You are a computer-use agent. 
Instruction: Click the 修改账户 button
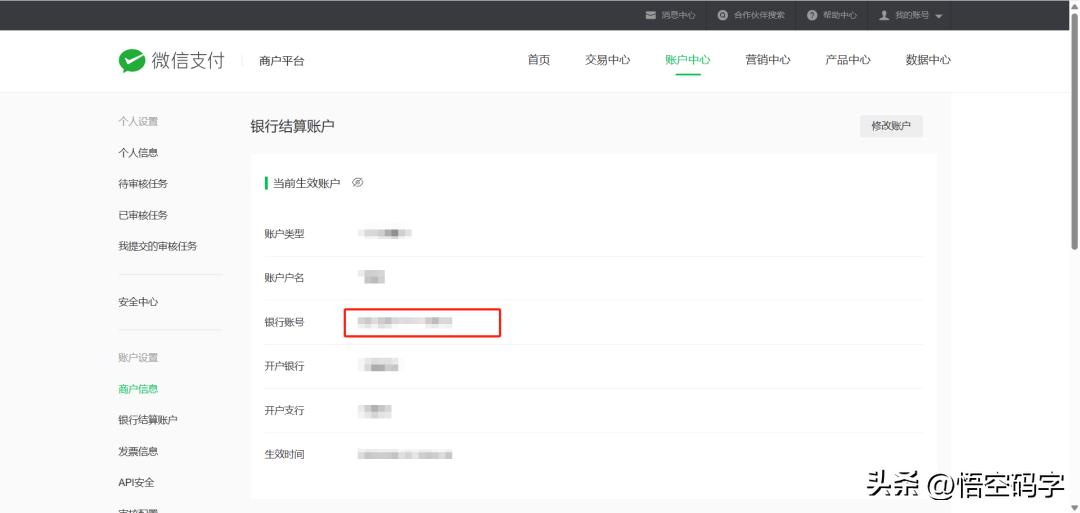click(x=891, y=126)
